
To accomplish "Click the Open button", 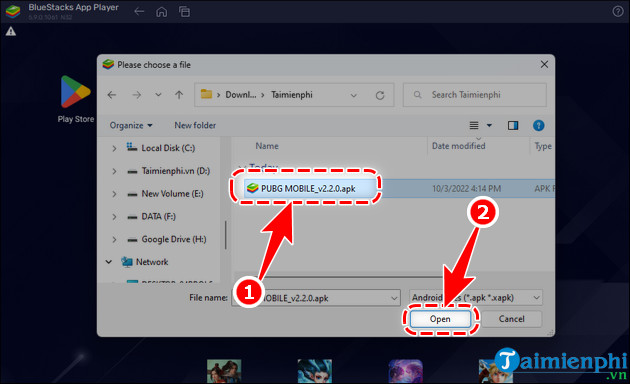I will point(440,319).
